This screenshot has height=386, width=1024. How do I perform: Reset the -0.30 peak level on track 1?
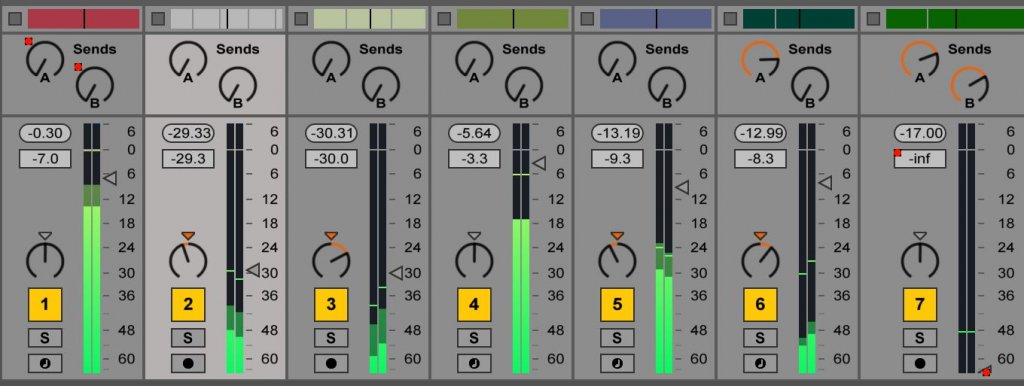[x=45, y=133]
